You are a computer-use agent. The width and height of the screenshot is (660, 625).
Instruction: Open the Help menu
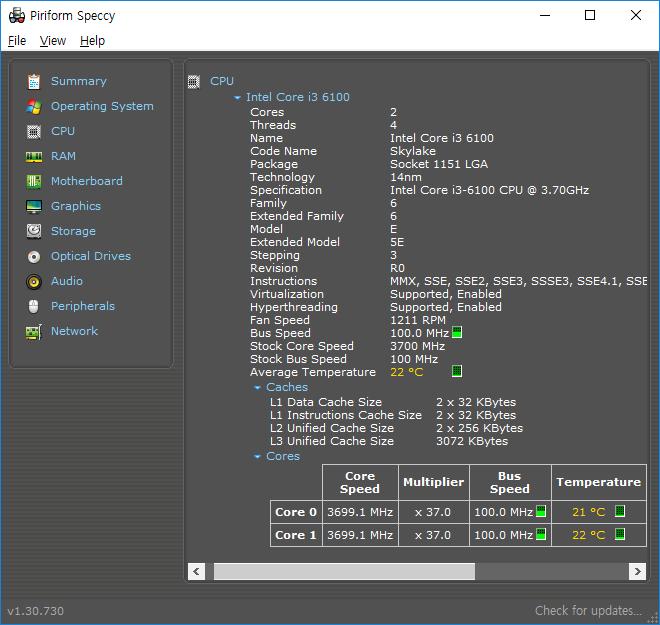(92, 41)
